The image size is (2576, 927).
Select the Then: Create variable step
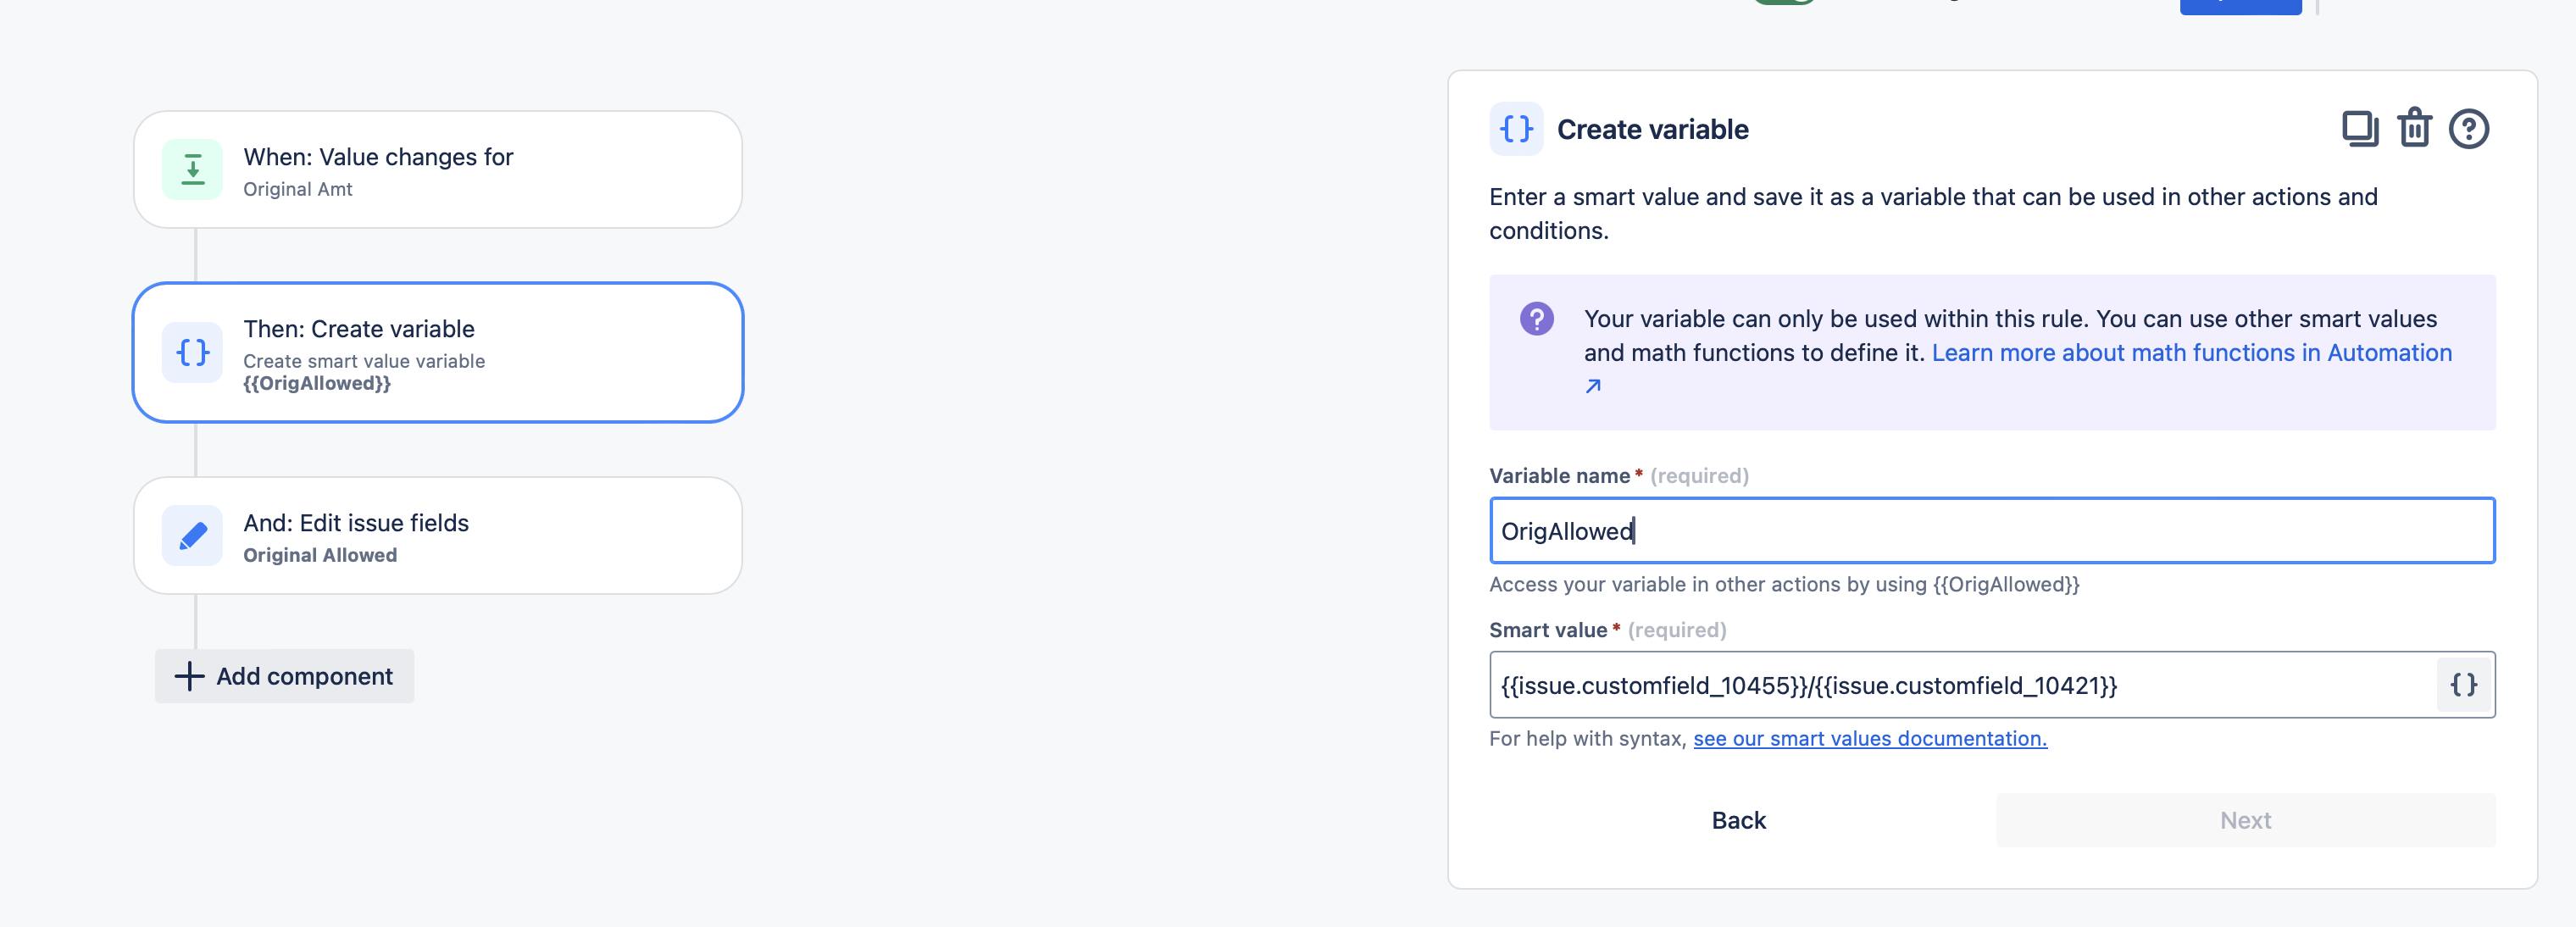click(x=438, y=353)
